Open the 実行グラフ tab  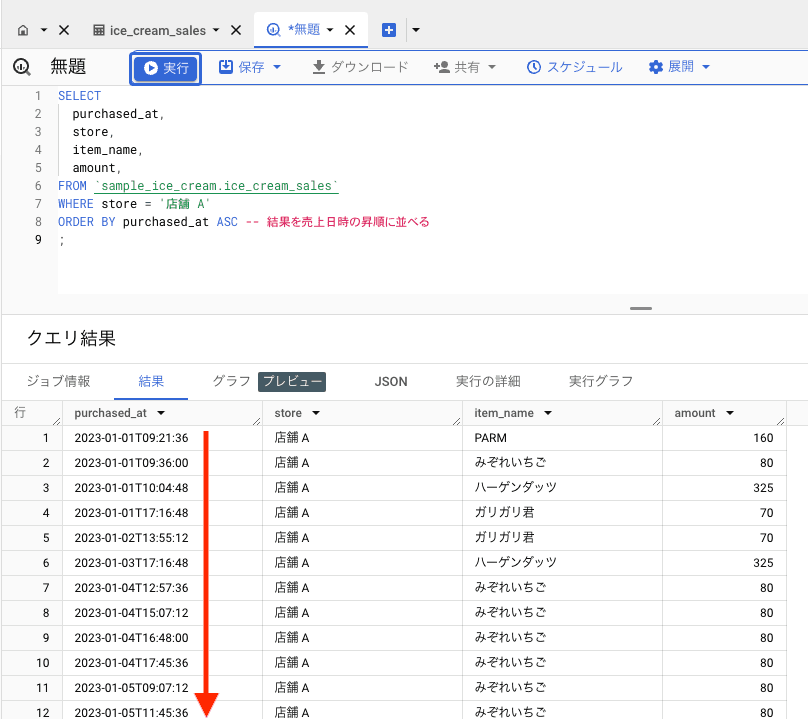coord(600,381)
